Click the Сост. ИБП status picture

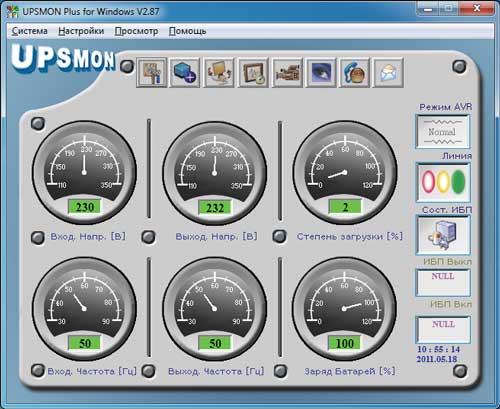(443, 235)
